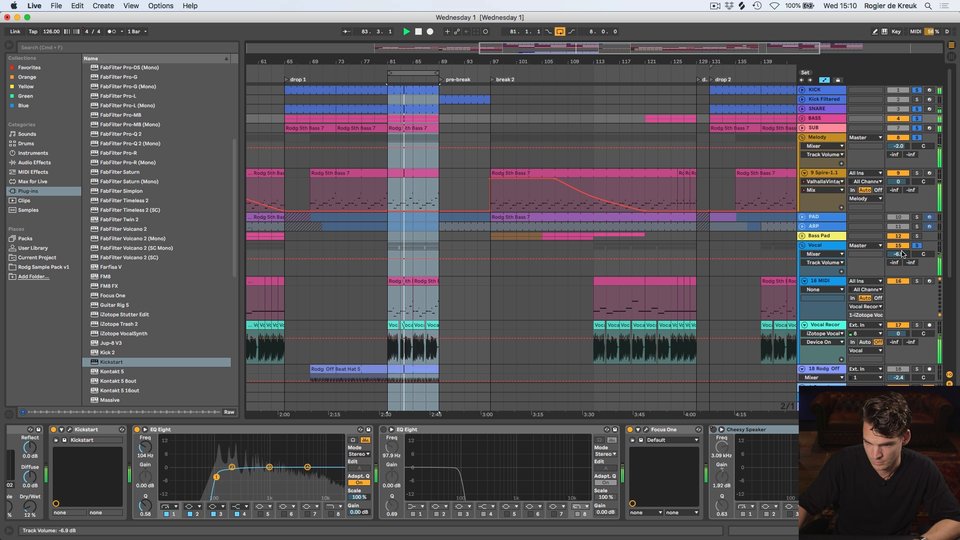Open Packs in Places

pos(25,238)
